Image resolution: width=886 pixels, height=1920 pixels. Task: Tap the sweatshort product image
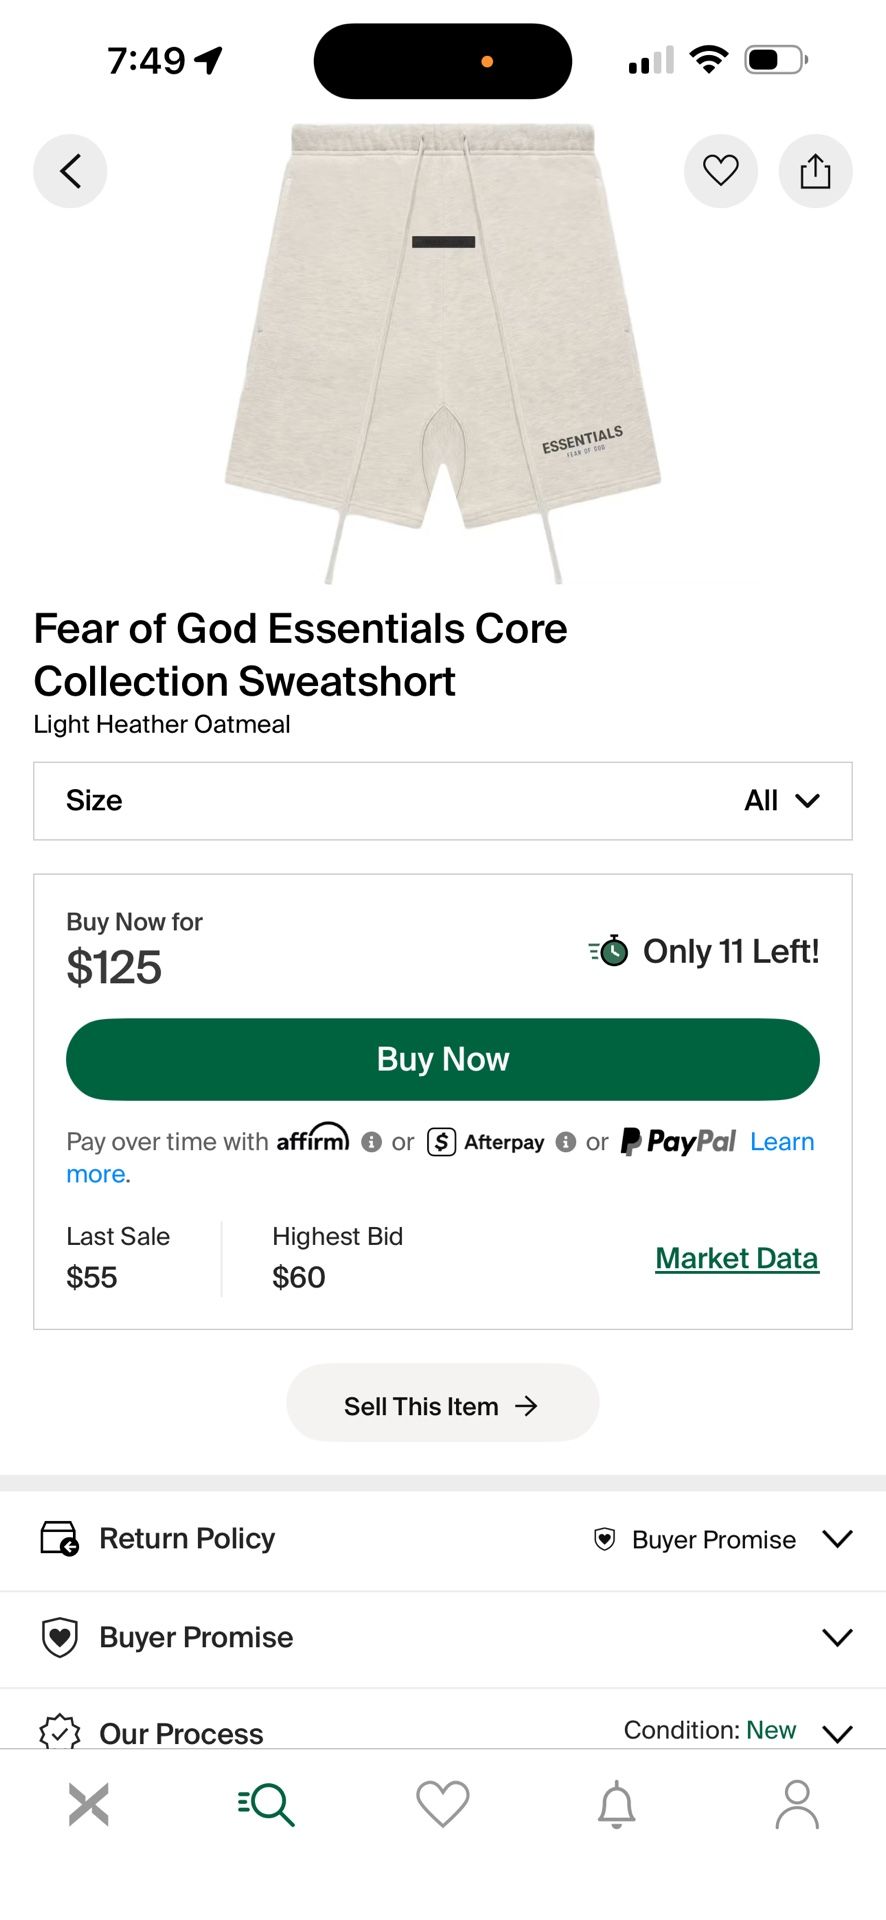tap(443, 350)
